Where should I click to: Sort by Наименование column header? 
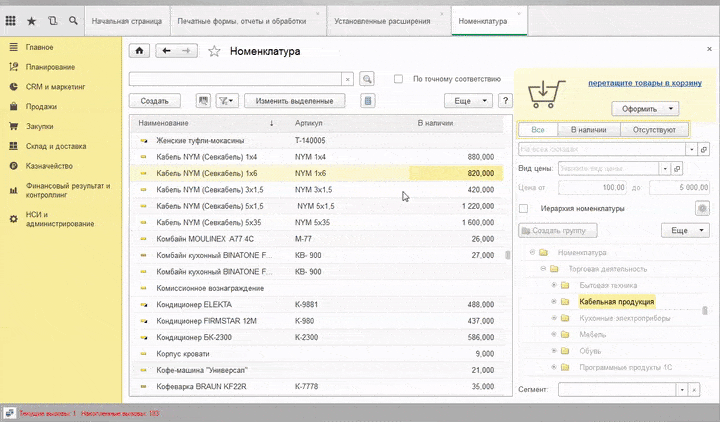[163, 123]
